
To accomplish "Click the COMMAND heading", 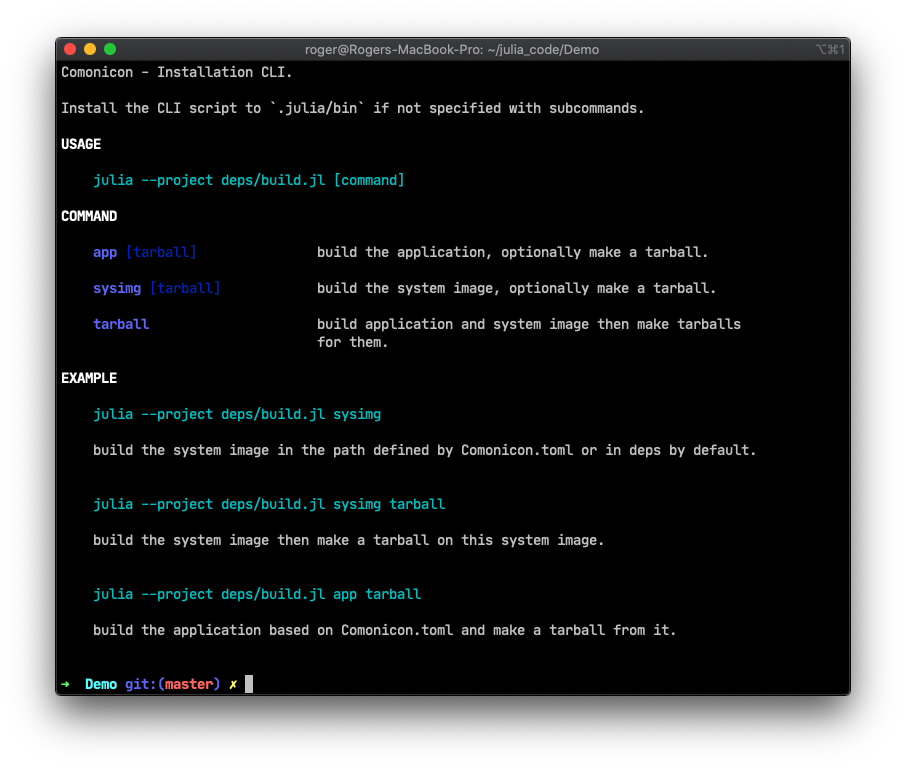I will 89,216.
